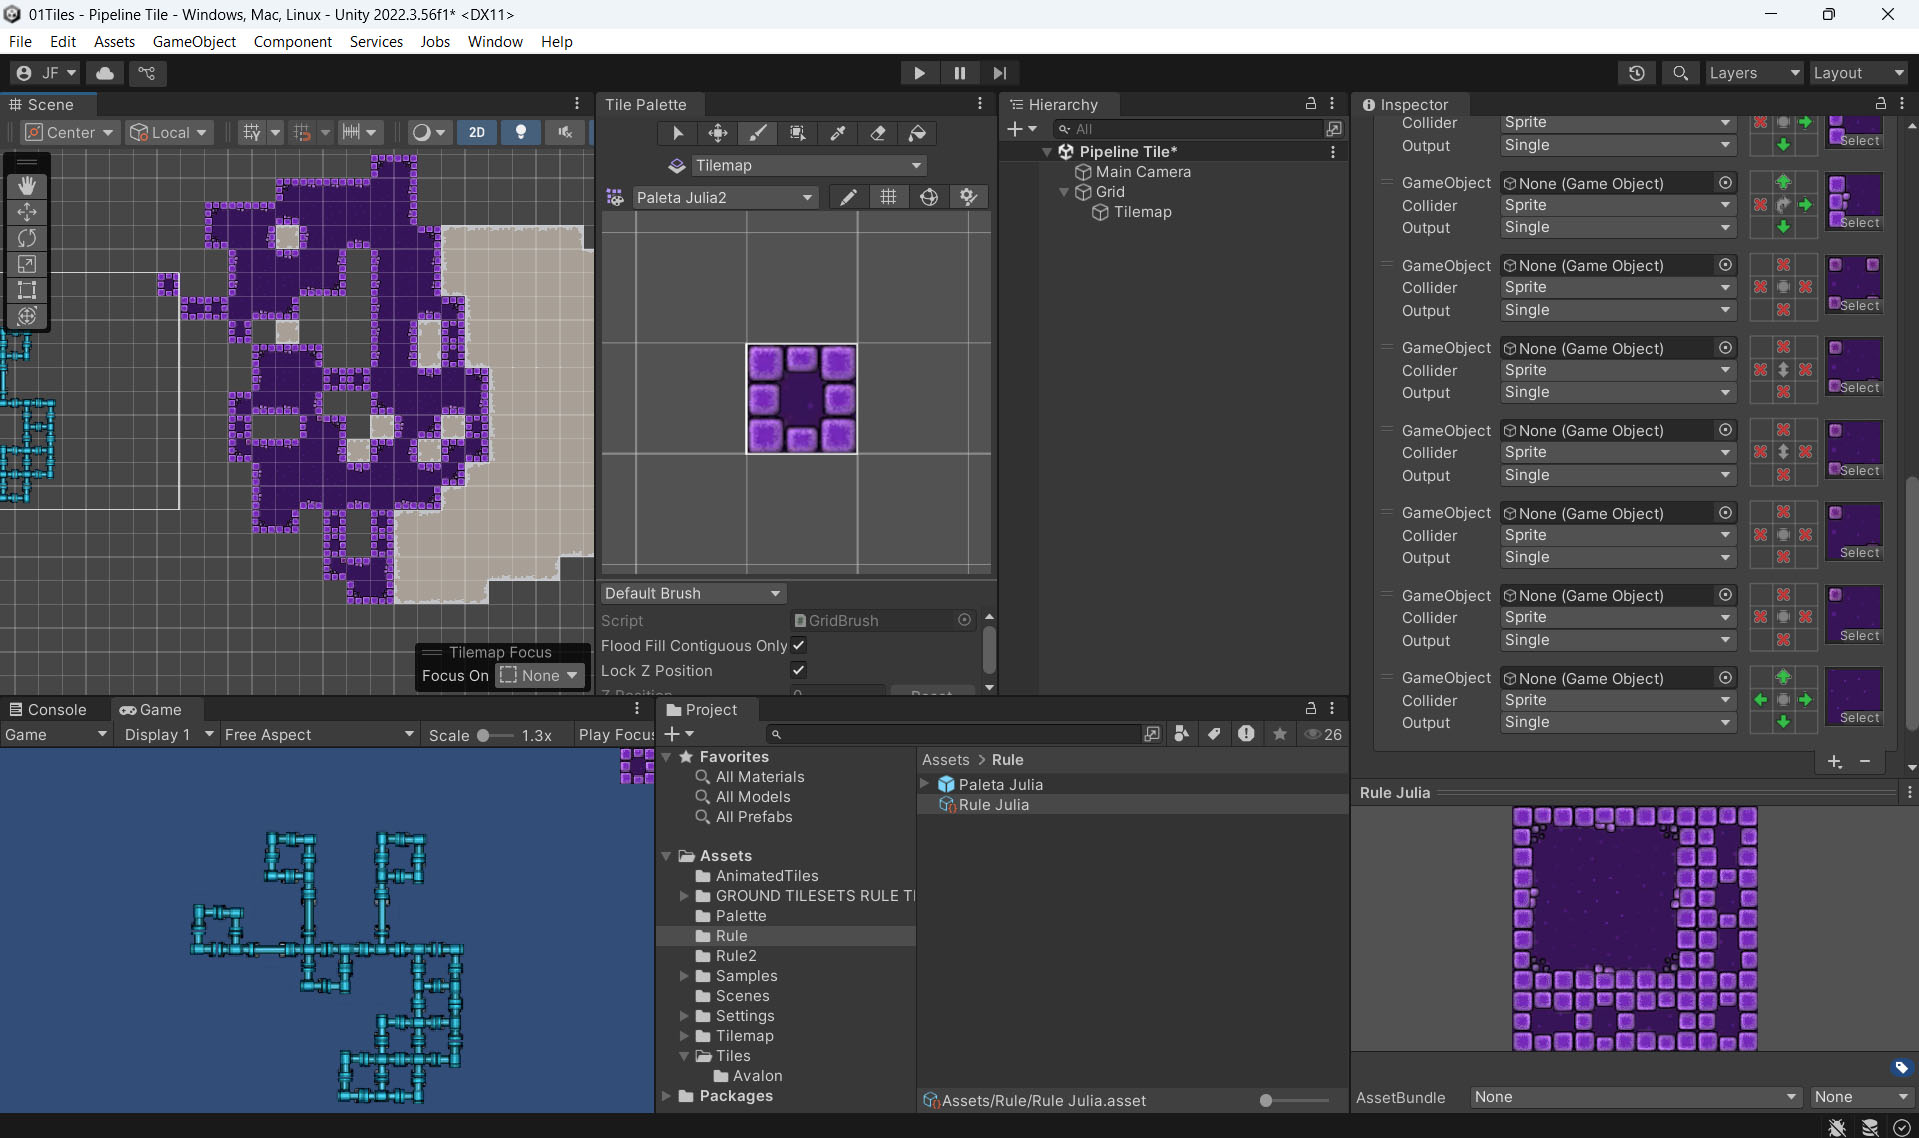This screenshot has height=1138, width=1919.
Task: Open the Paleta Julia2 palette dropdown
Action: (723, 198)
